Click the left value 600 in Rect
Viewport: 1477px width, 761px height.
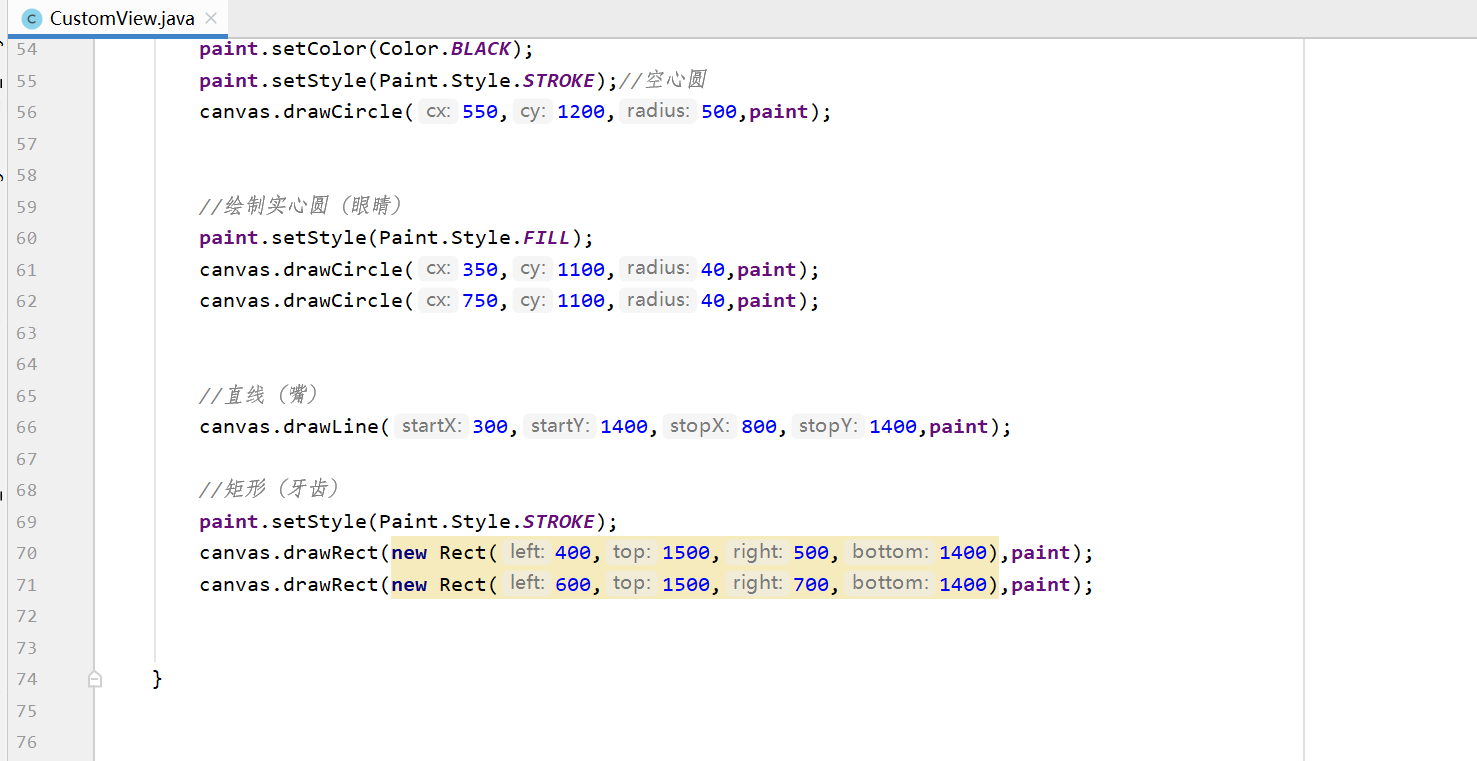[x=573, y=585]
